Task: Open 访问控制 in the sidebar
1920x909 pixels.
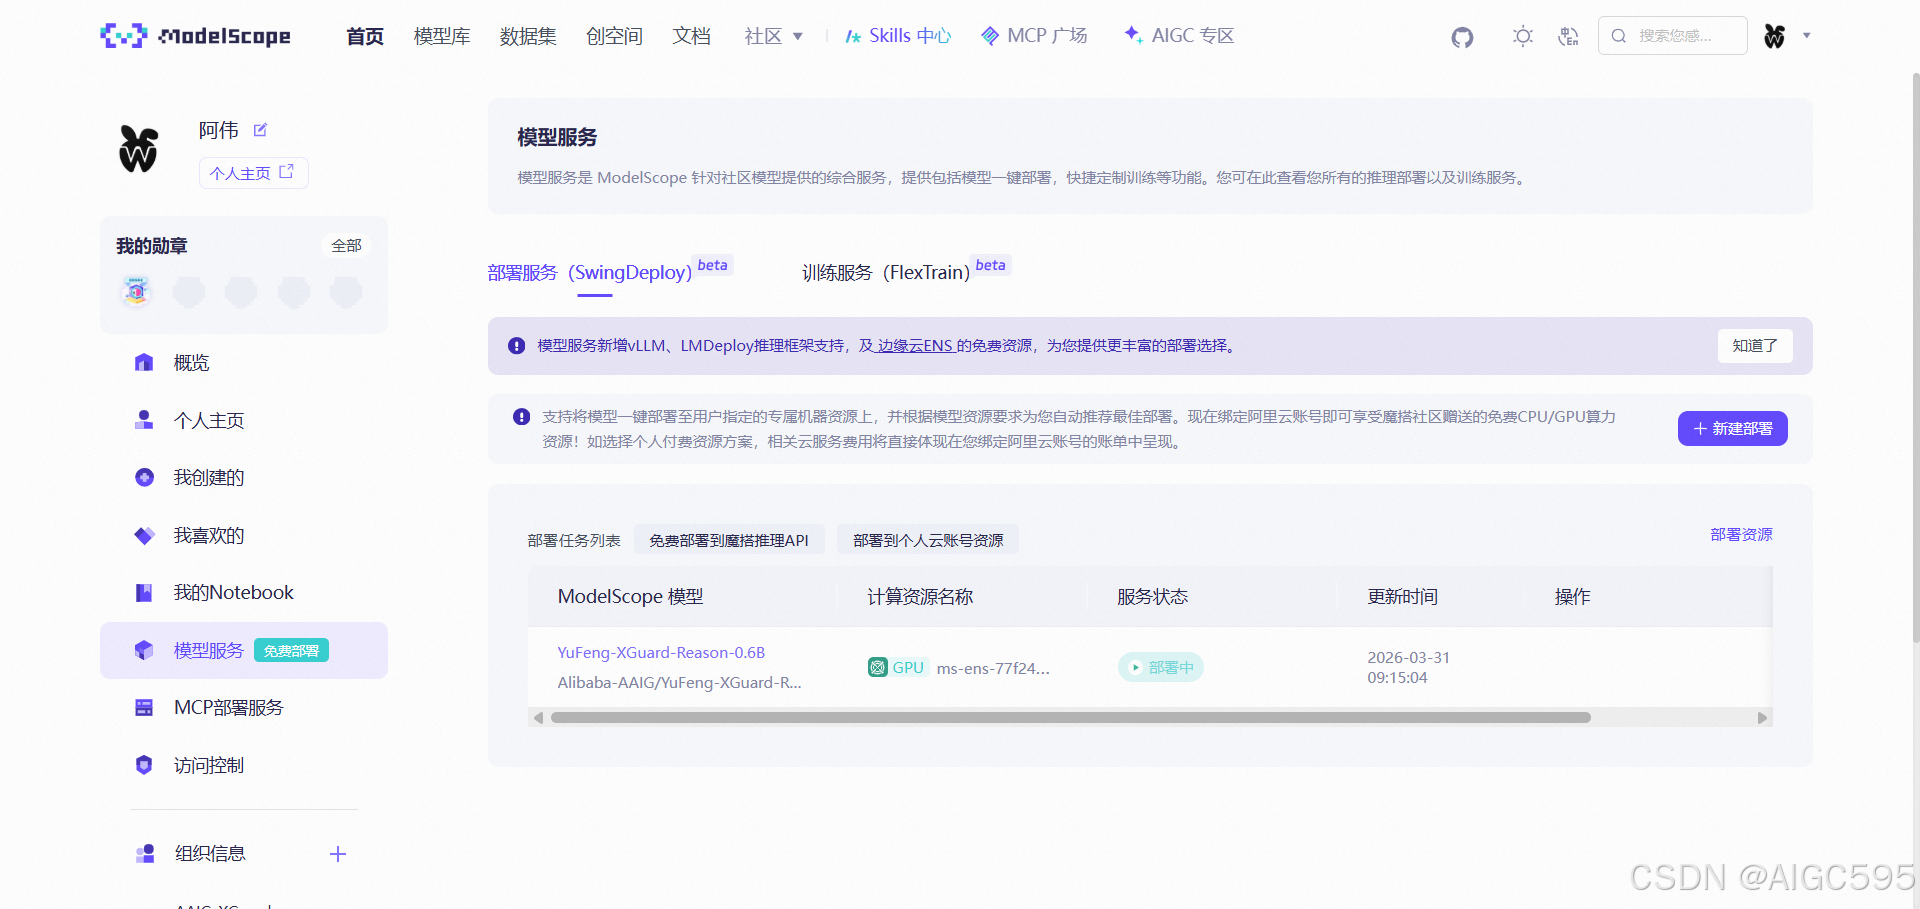Action: point(209,765)
